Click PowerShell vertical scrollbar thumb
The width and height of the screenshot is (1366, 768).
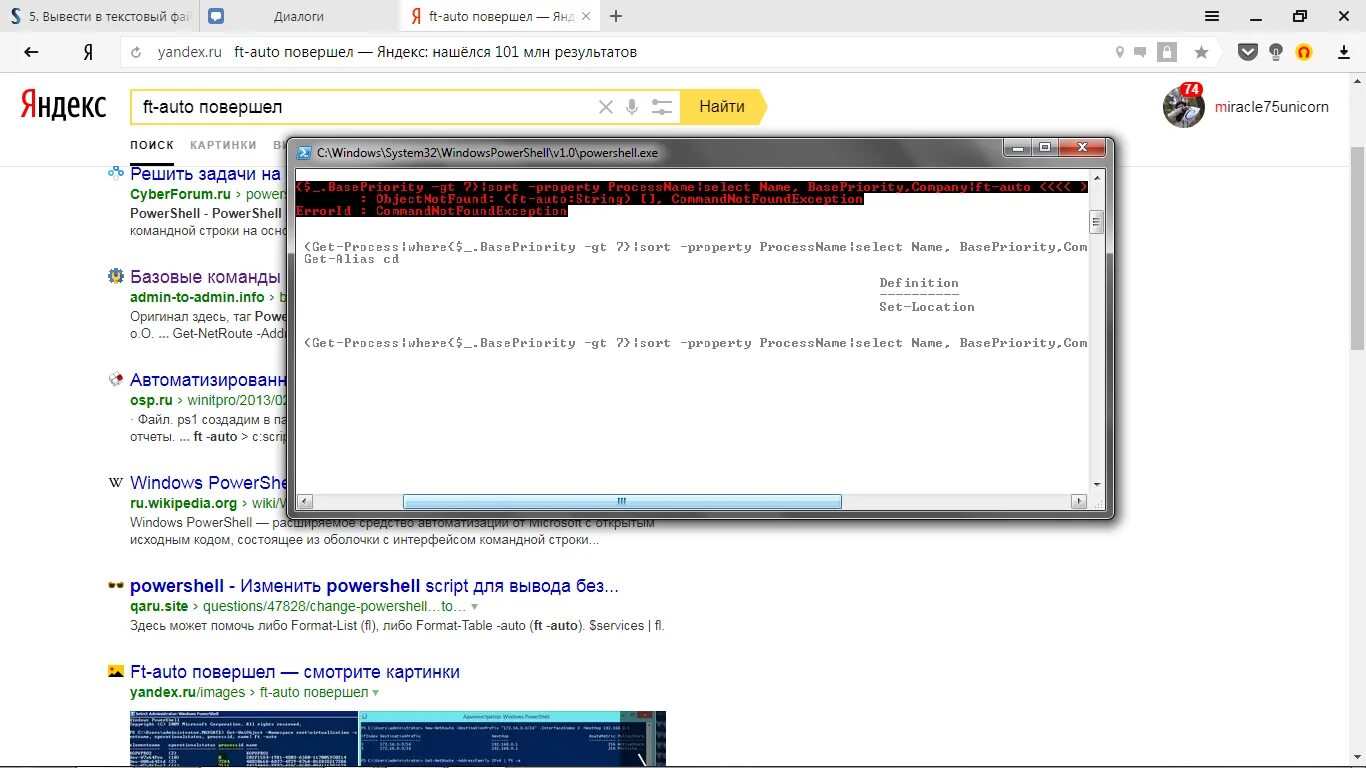[x=1096, y=222]
